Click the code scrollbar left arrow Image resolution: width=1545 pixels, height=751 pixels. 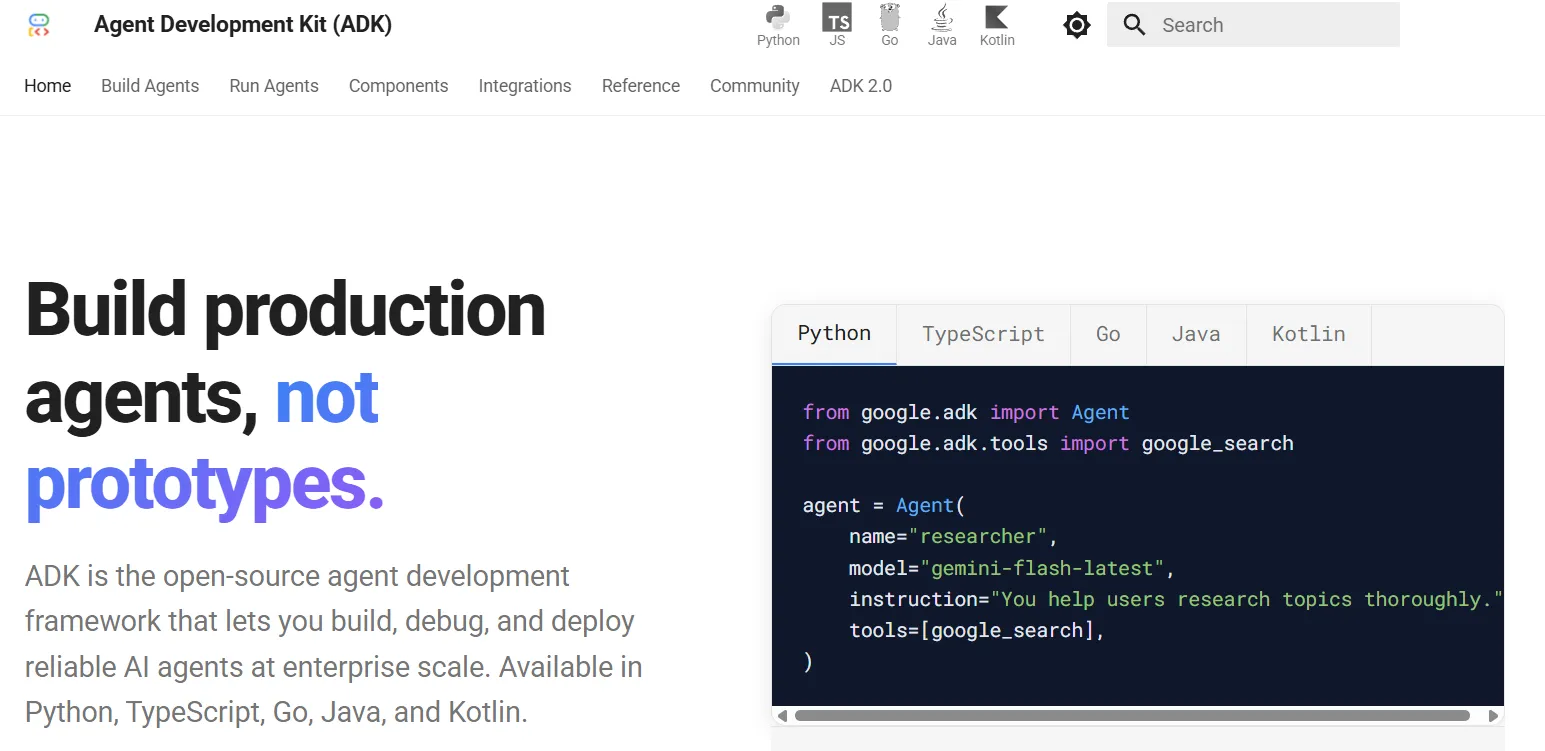point(782,716)
